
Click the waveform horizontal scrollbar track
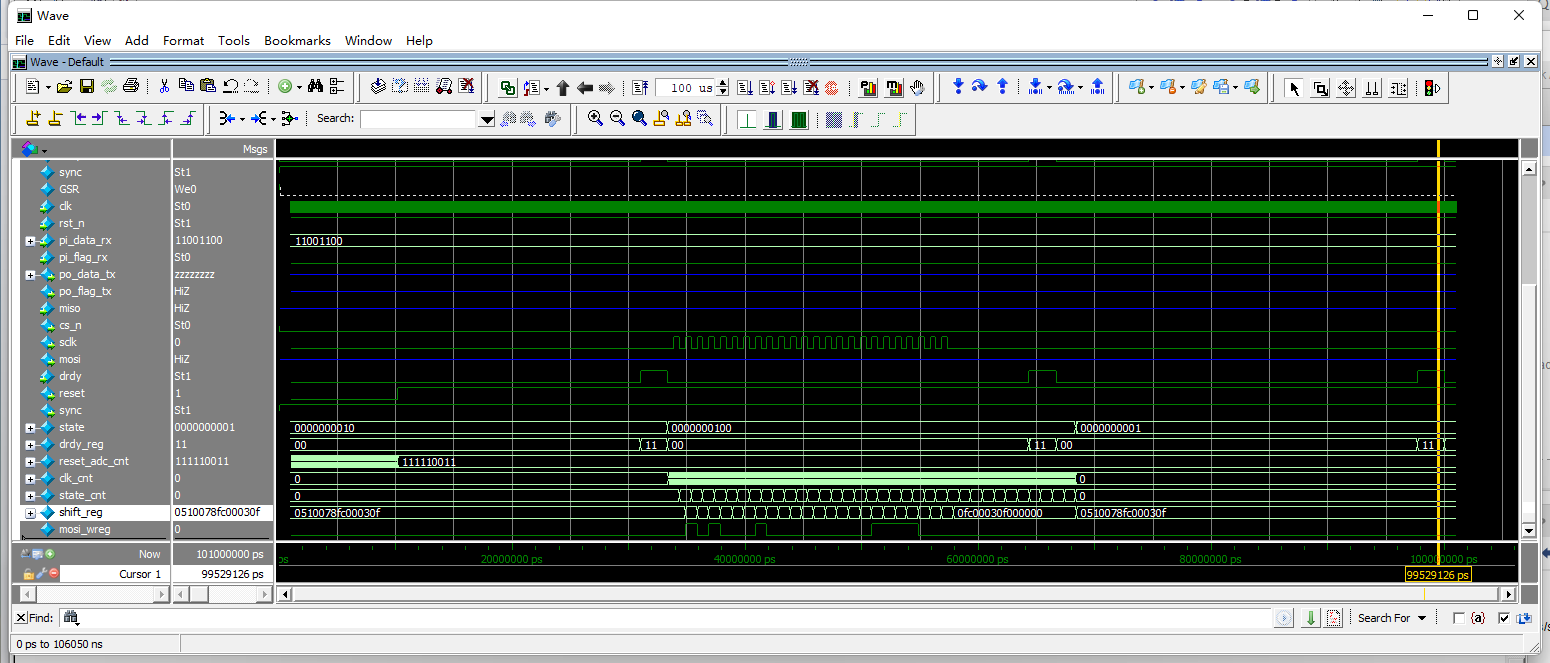(x=896, y=594)
